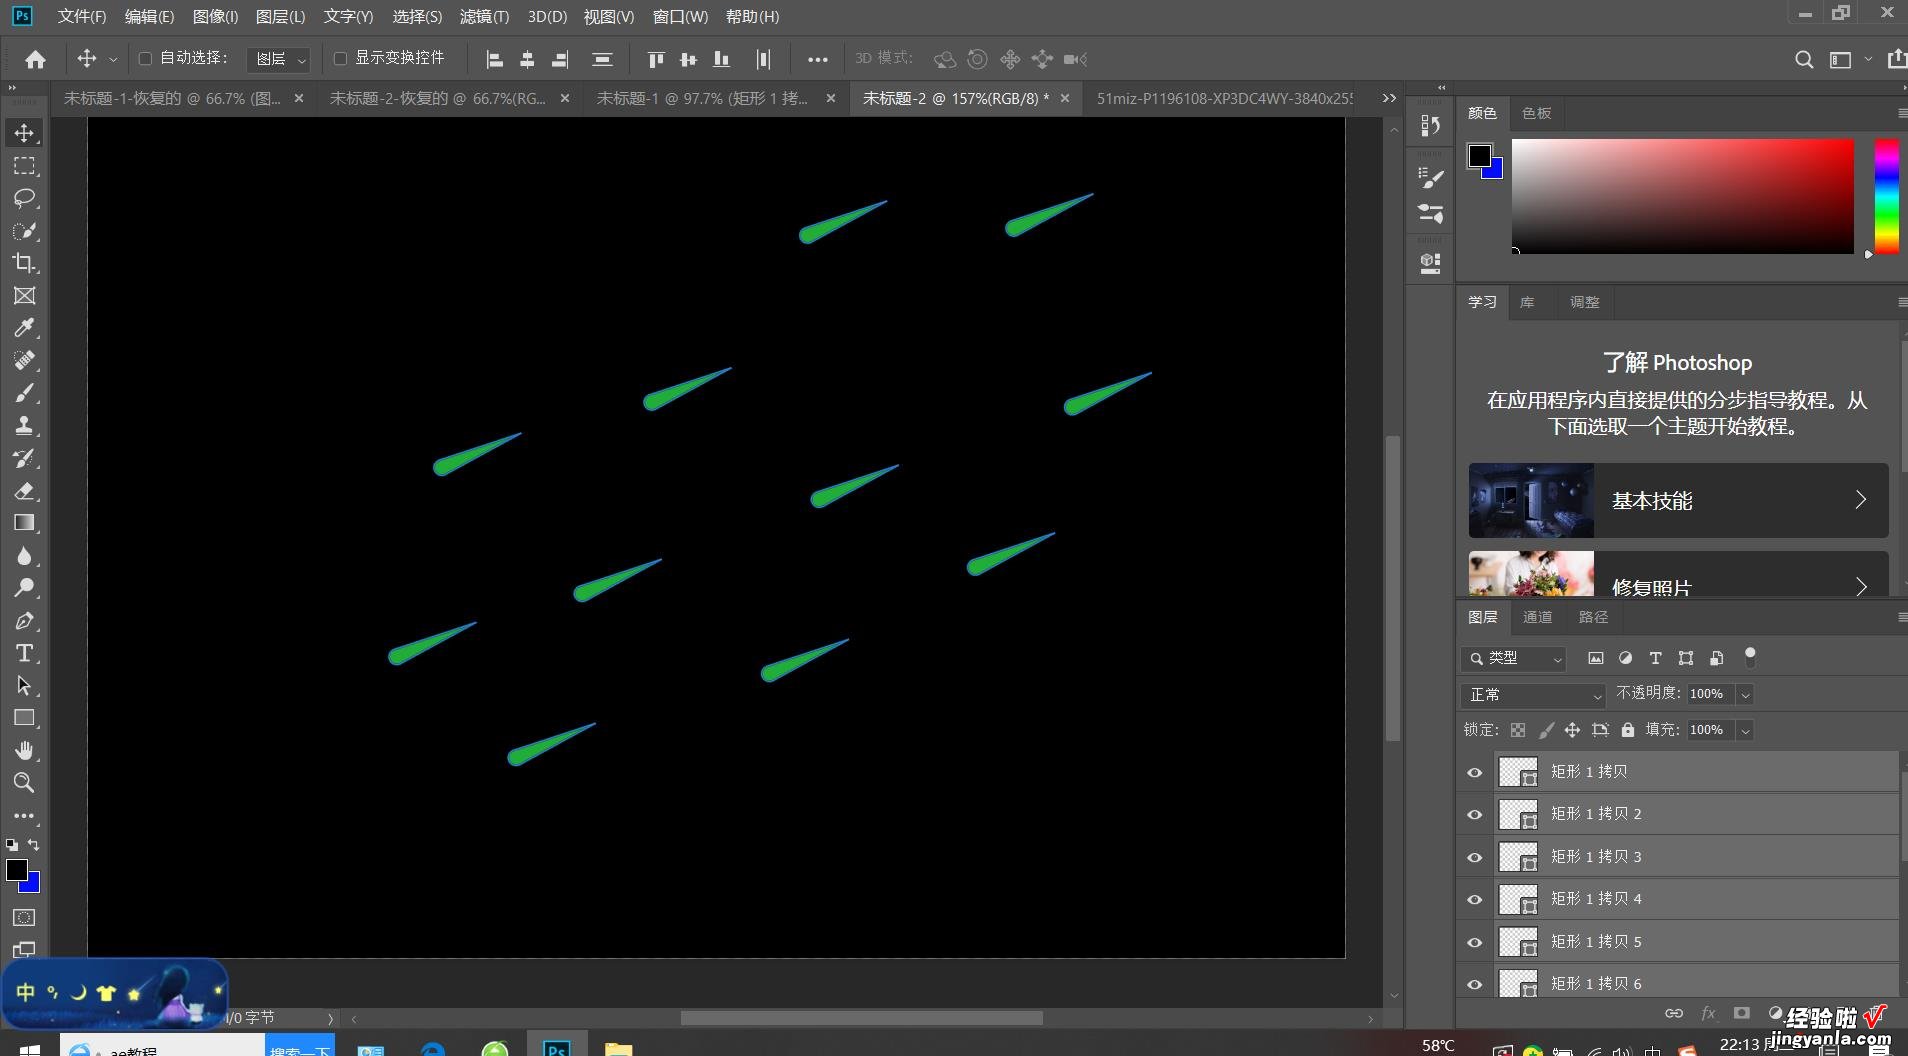Switch to the 通道 tab
Image resolution: width=1908 pixels, height=1056 pixels.
tap(1537, 617)
